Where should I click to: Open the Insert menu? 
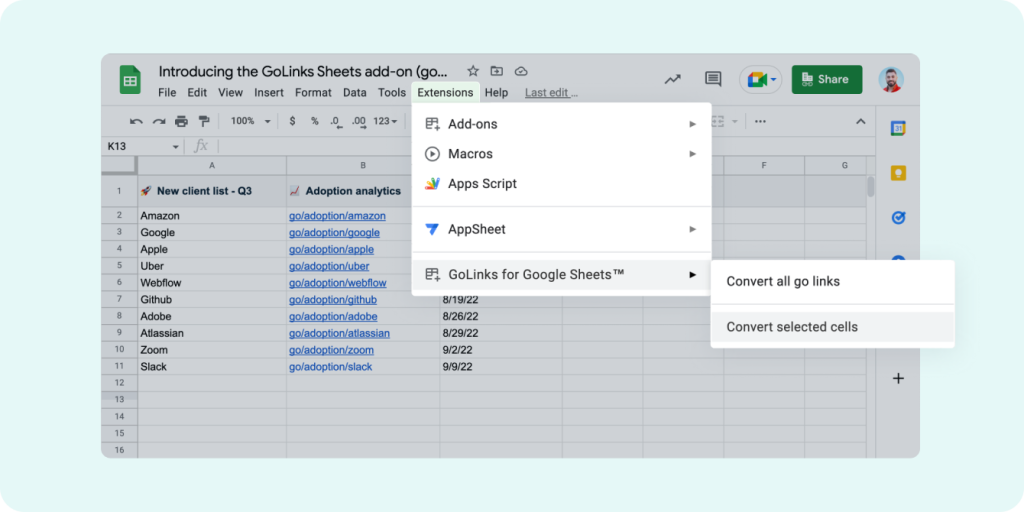pyautogui.click(x=269, y=93)
